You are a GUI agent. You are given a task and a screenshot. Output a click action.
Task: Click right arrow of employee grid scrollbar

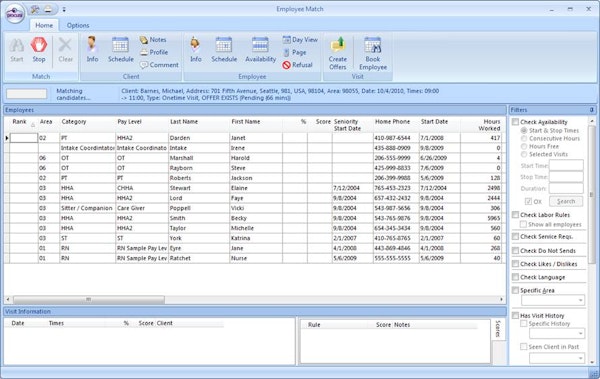coord(502,299)
